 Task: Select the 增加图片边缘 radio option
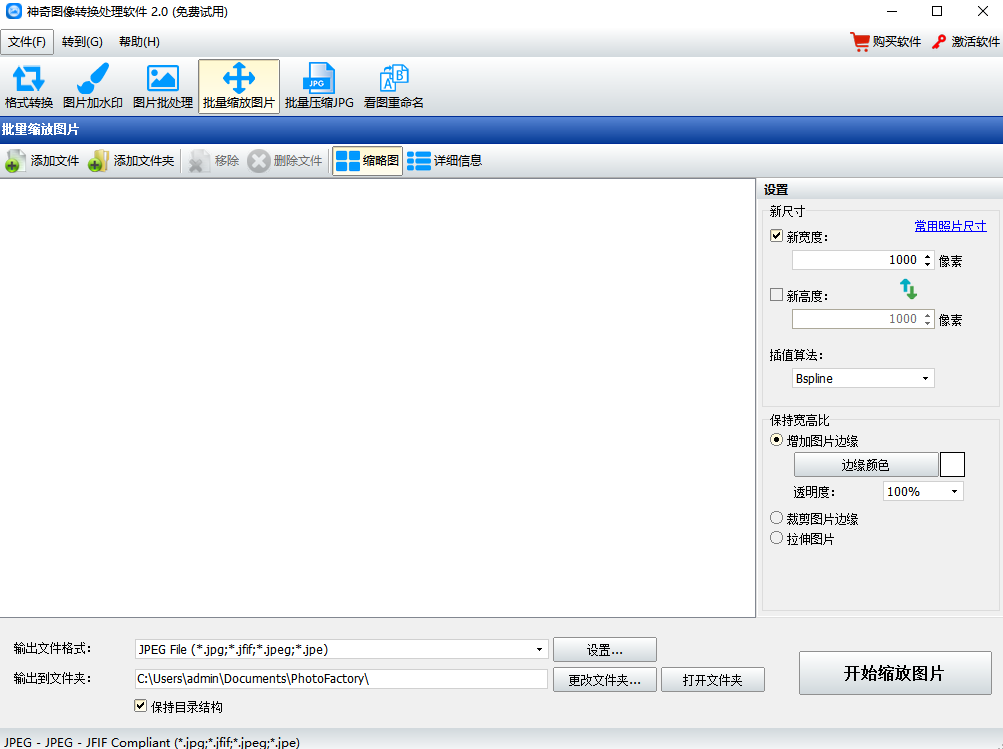(x=777, y=440)
